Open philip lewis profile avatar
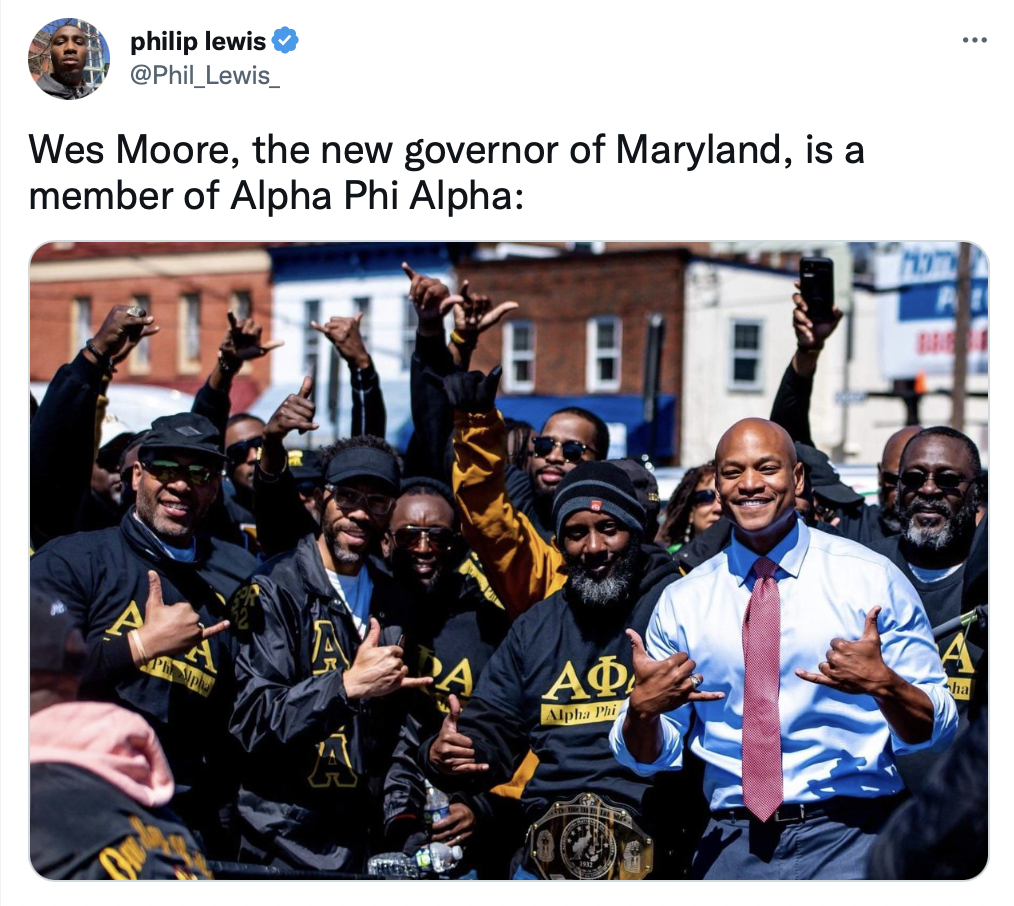The width and height of the screenshot is (1014, 906). click(x=69, y=58)
